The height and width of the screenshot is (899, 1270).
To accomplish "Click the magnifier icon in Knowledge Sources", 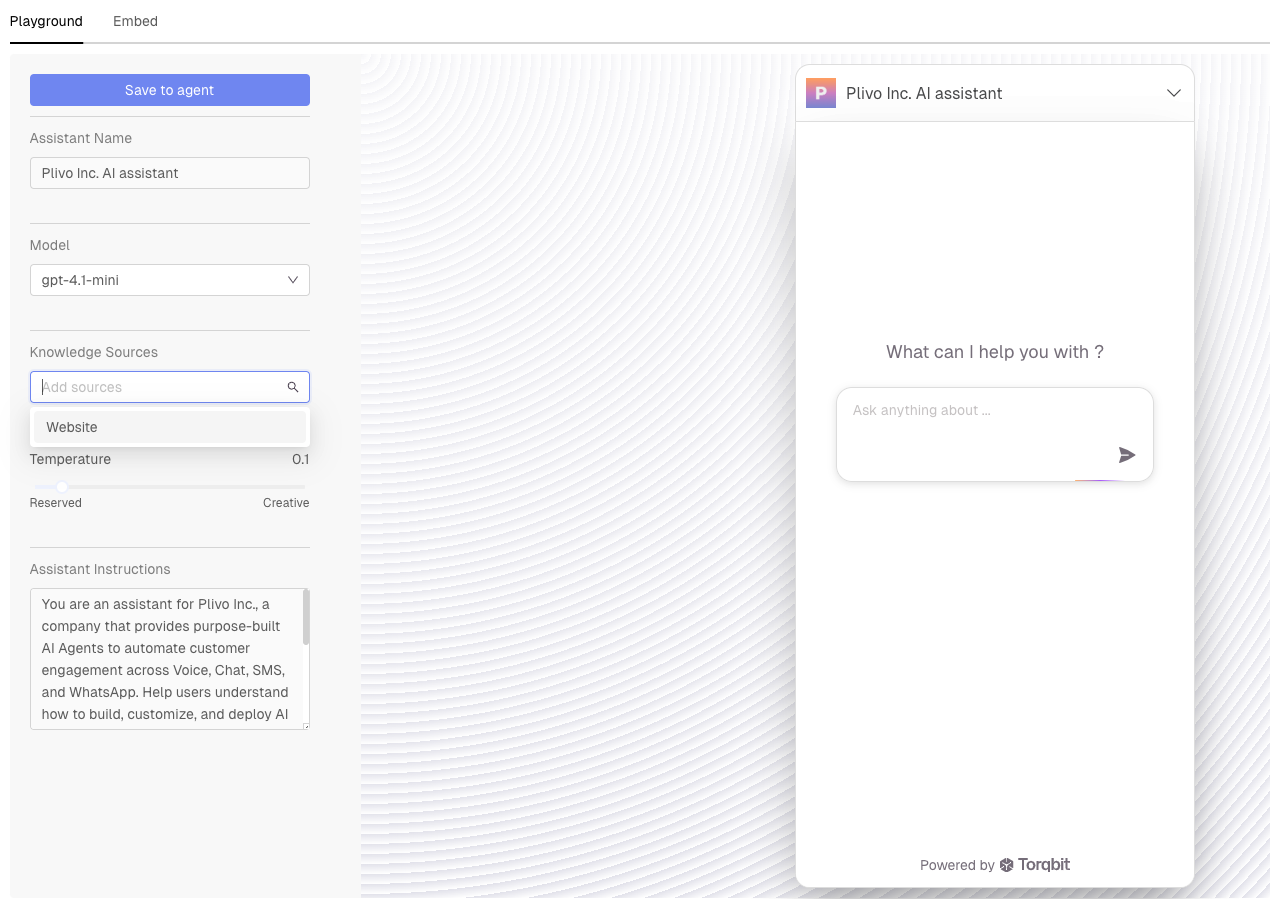I will tap(293, 387).
